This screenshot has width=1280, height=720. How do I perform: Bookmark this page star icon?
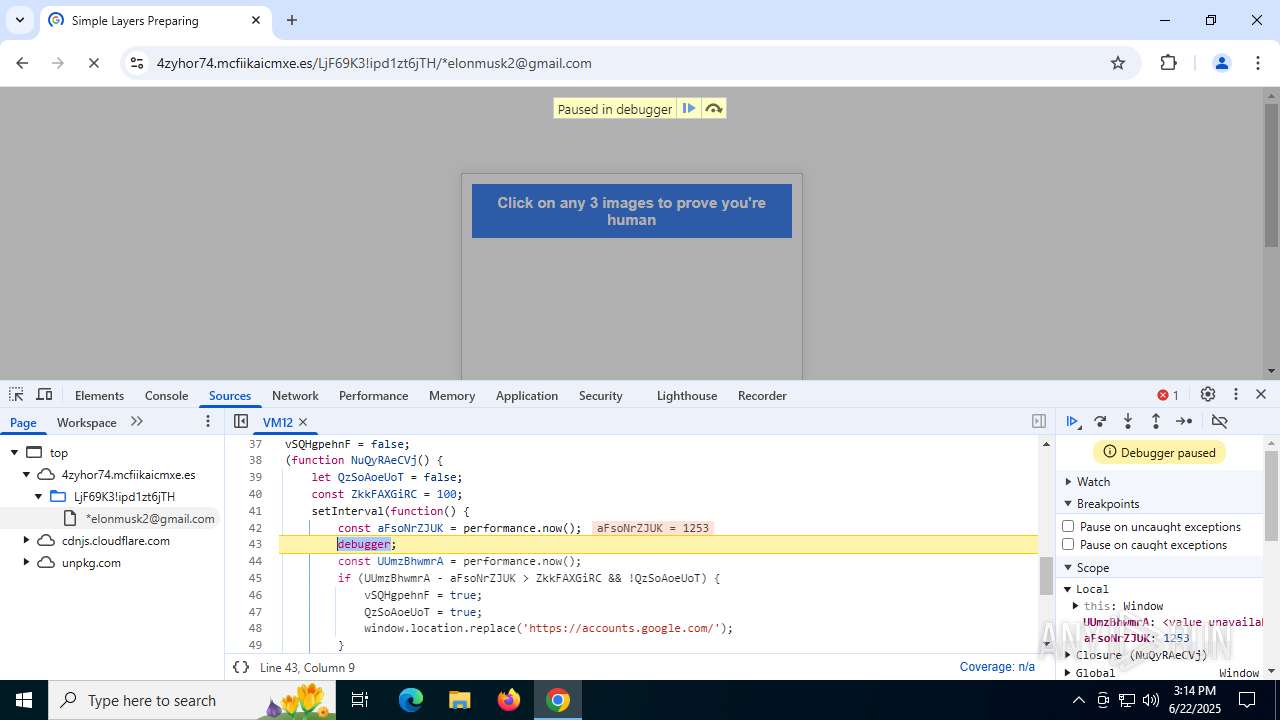coord(1118,63)
